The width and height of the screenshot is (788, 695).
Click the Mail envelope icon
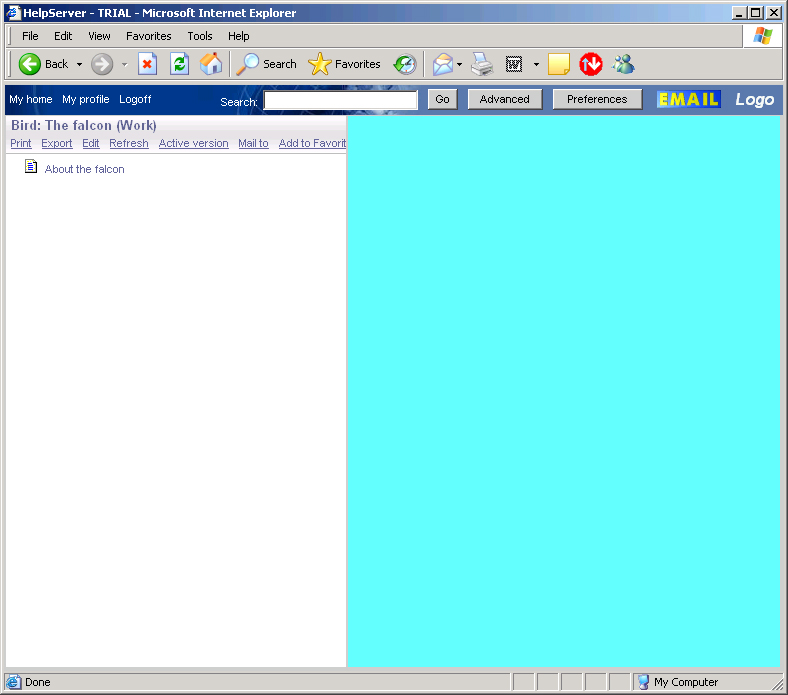click(443, 64)
